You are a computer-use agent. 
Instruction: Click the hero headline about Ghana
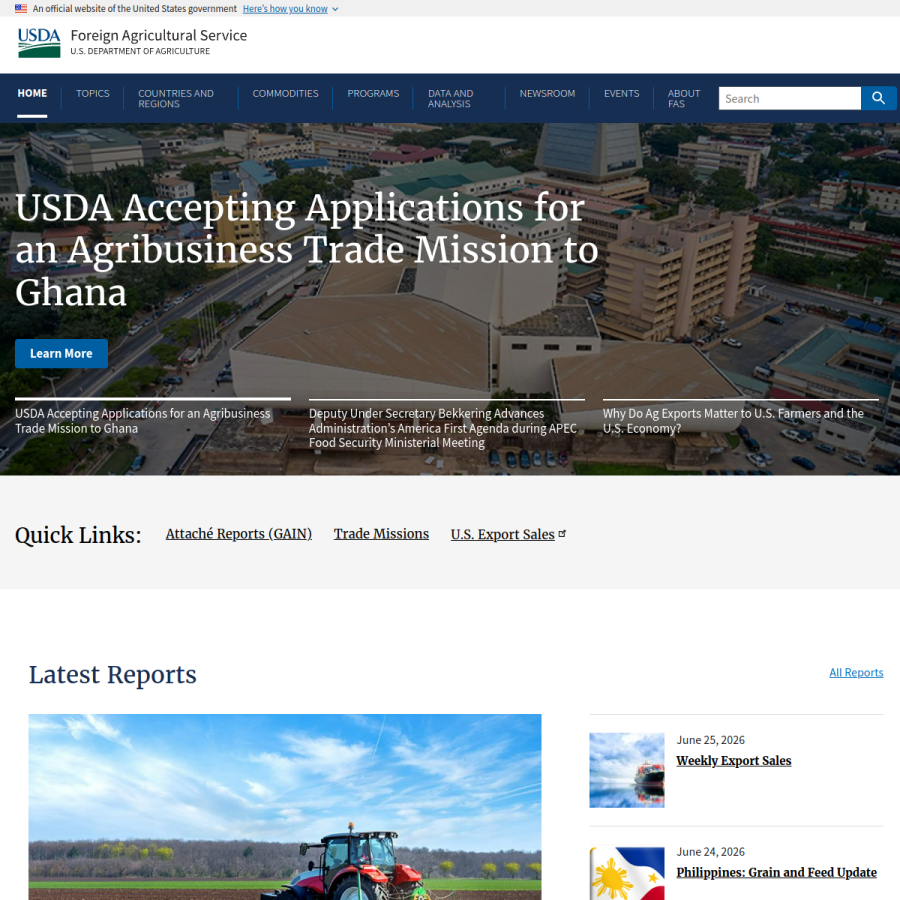[307, 250]
